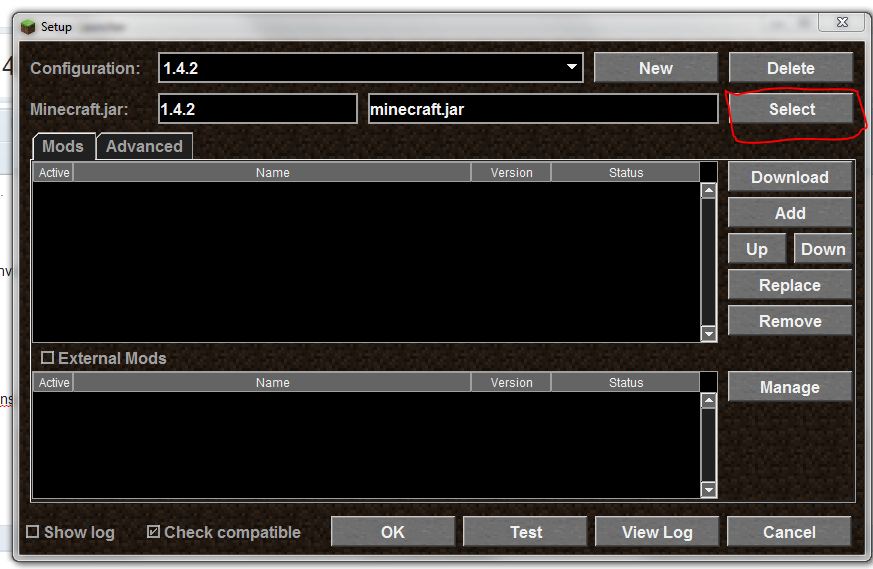Click the Select button for Minecraft.jar
Screen dimensions: 873x569
792,109
